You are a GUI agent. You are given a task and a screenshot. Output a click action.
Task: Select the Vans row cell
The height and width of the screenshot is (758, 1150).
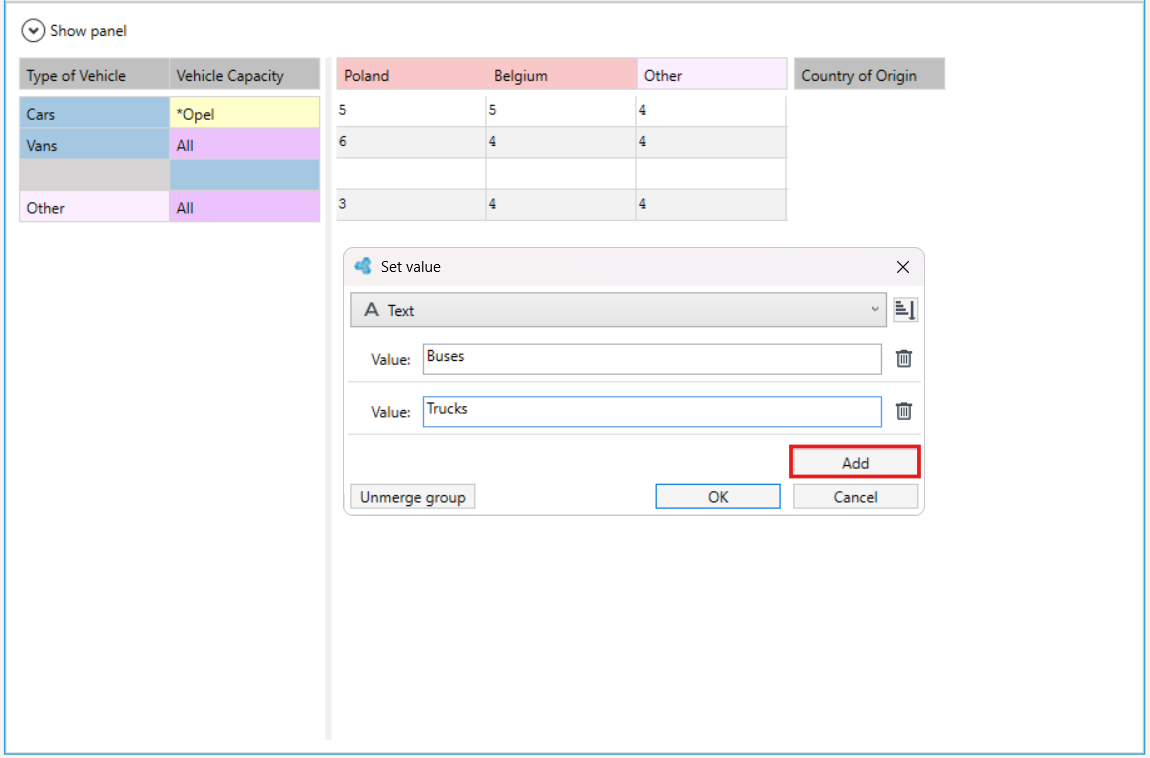pos(95,144)
